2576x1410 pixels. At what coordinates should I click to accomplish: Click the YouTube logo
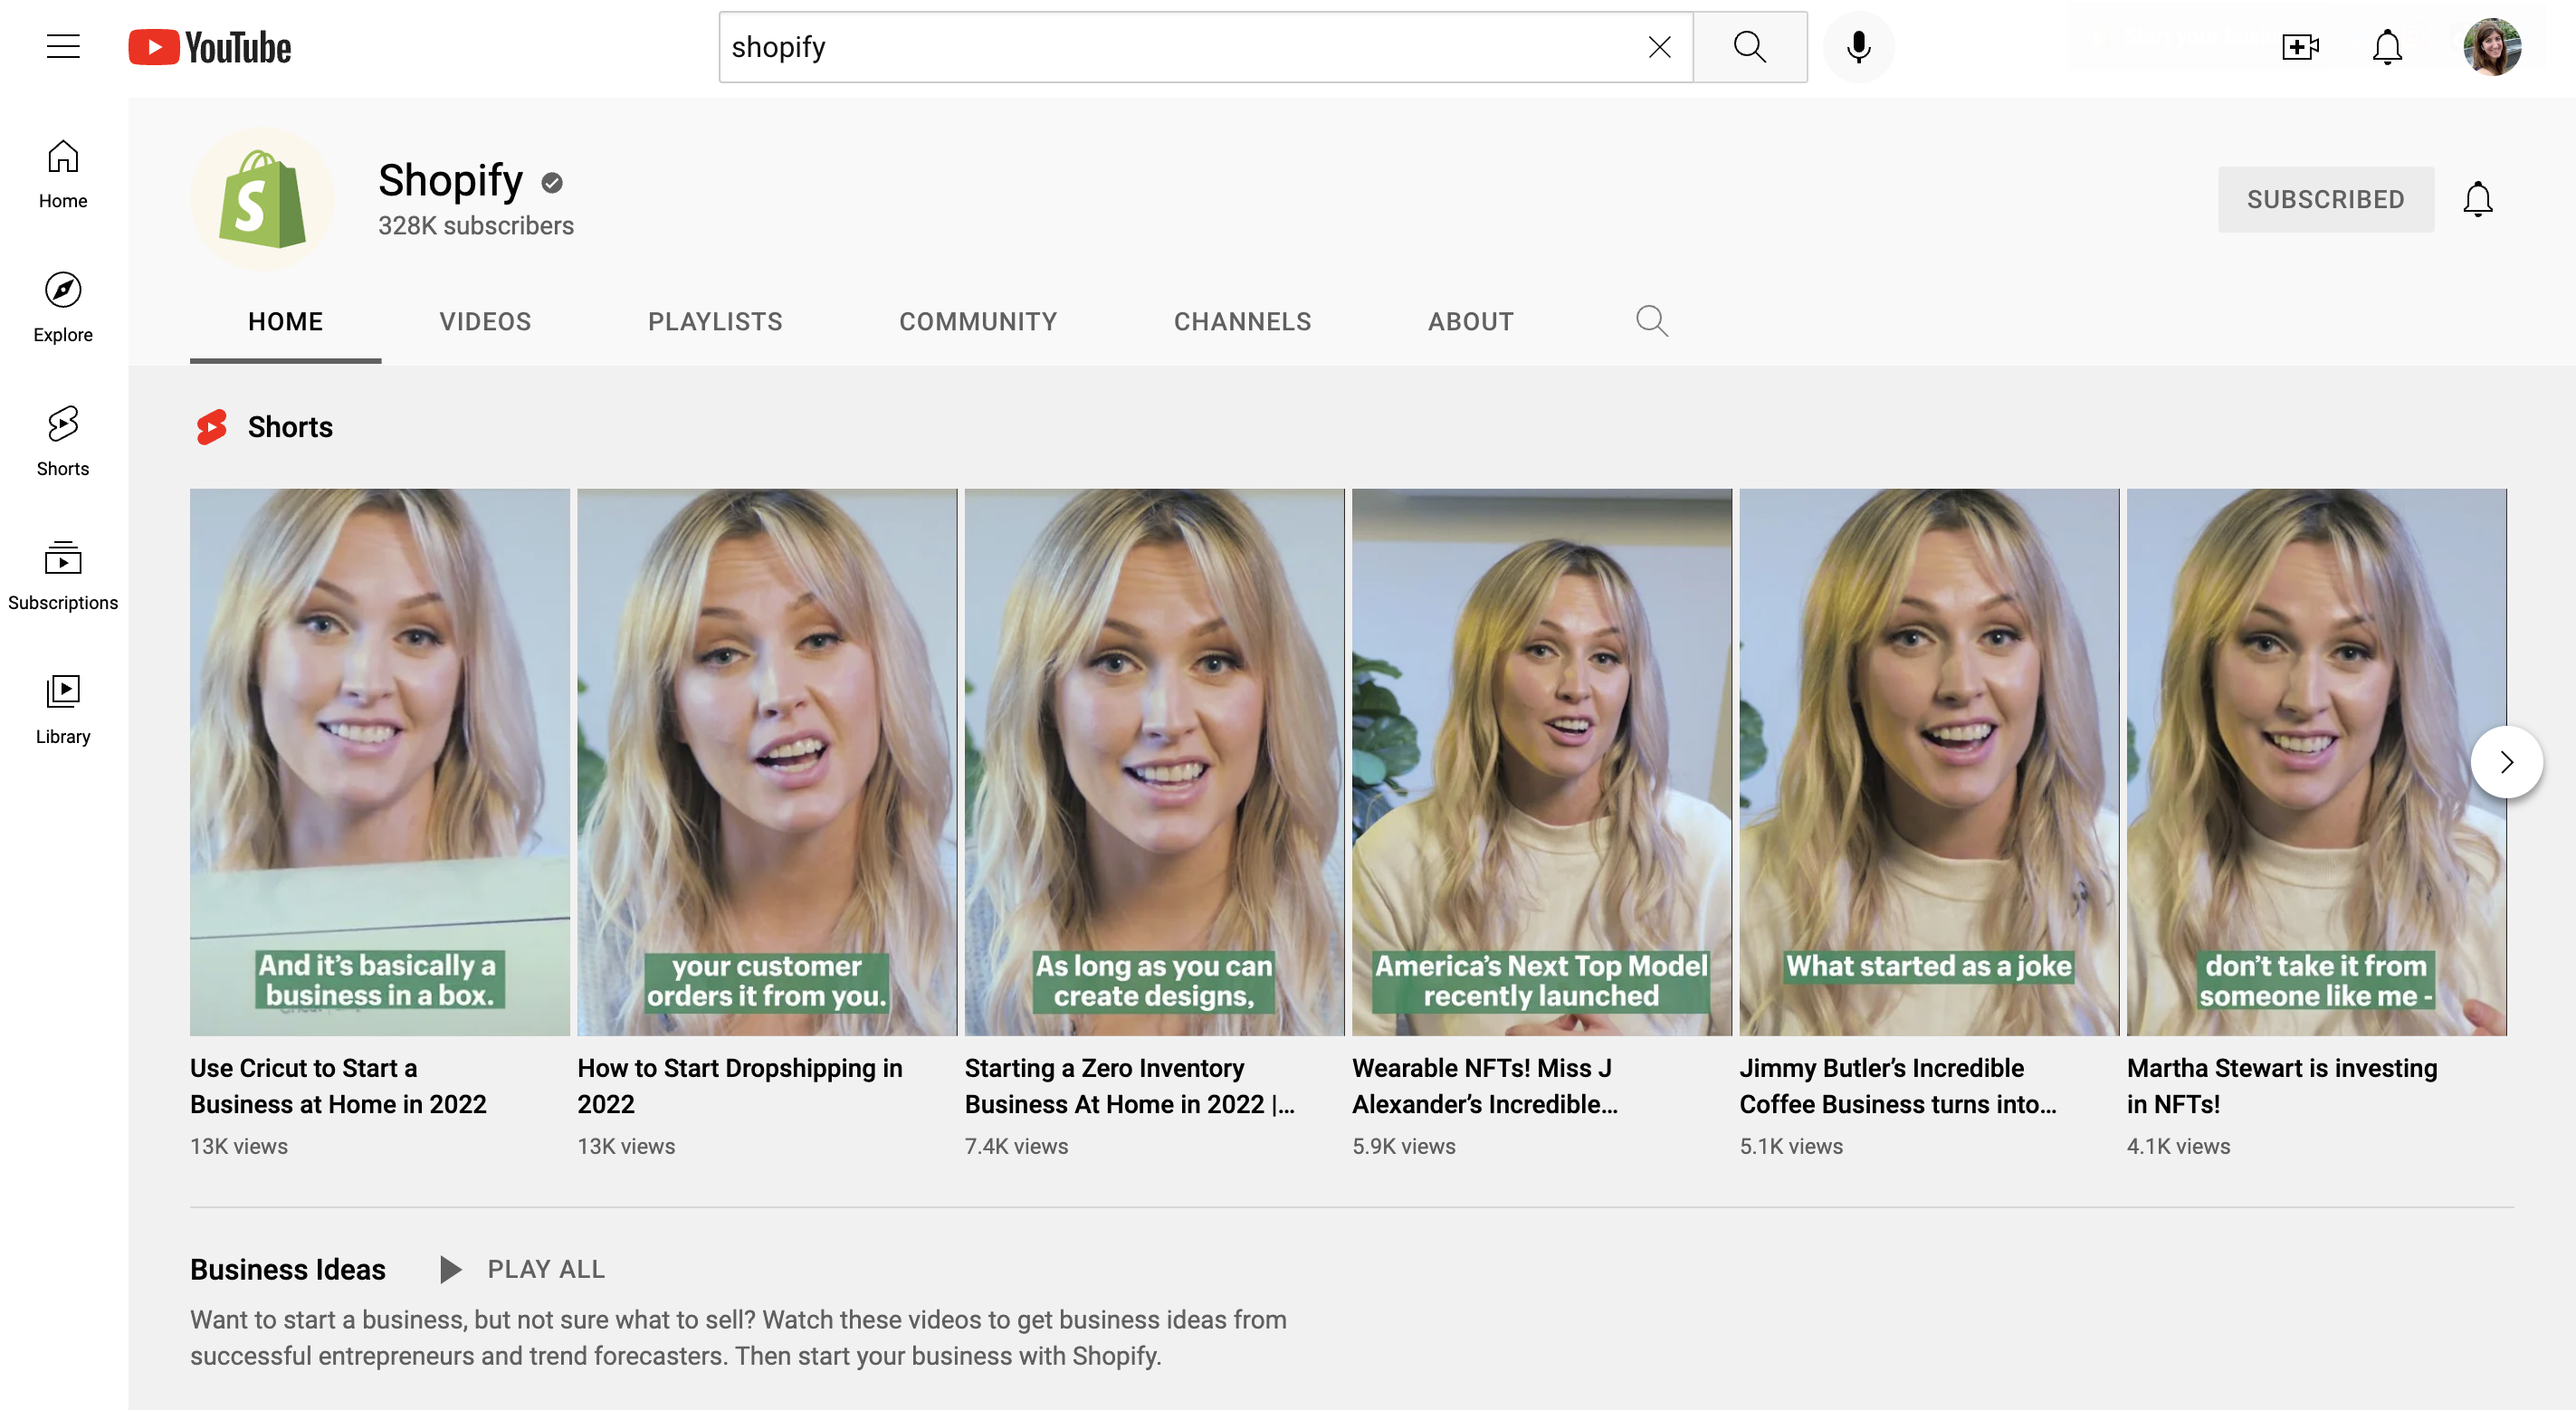(210, 47)
